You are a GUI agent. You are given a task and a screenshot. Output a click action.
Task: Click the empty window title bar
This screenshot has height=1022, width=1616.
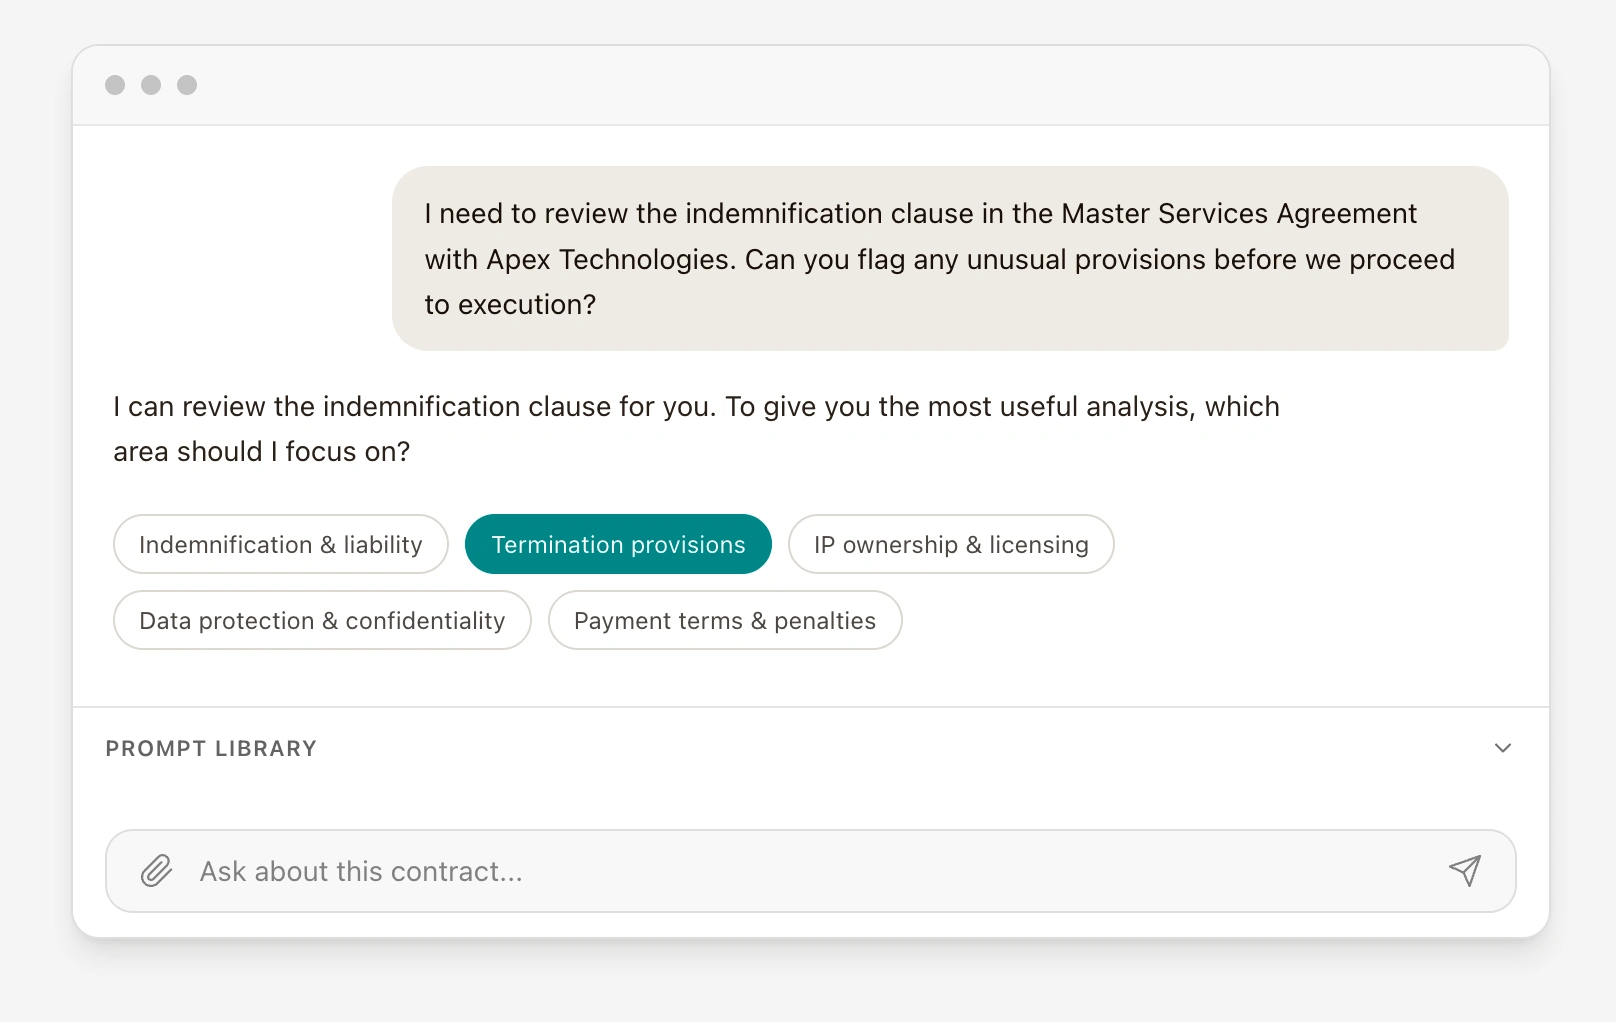coord(810,85)
